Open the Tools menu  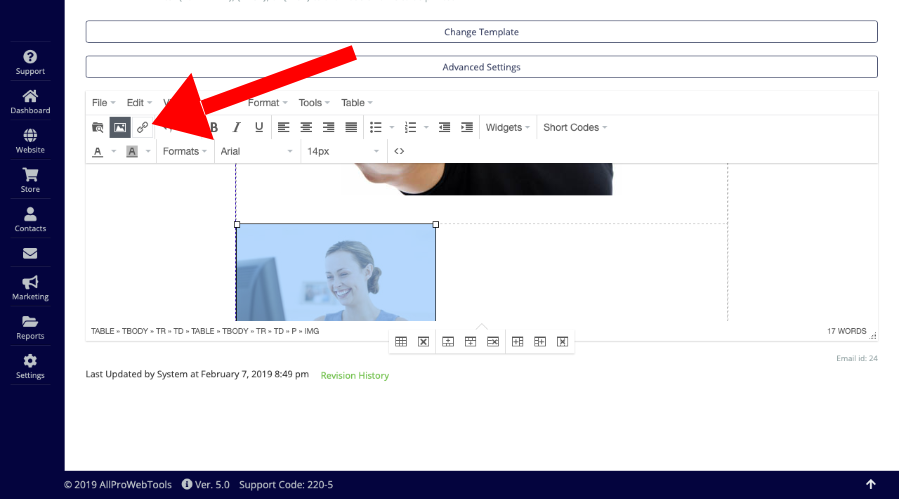(x=314, y=102)
